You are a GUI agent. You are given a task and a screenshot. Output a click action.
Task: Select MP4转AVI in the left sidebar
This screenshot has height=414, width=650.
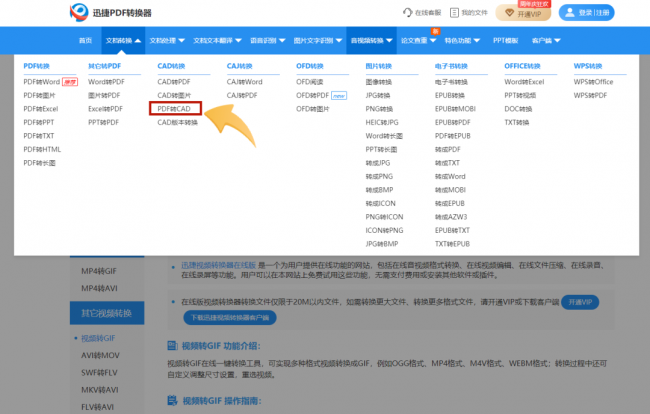[99, 288]
